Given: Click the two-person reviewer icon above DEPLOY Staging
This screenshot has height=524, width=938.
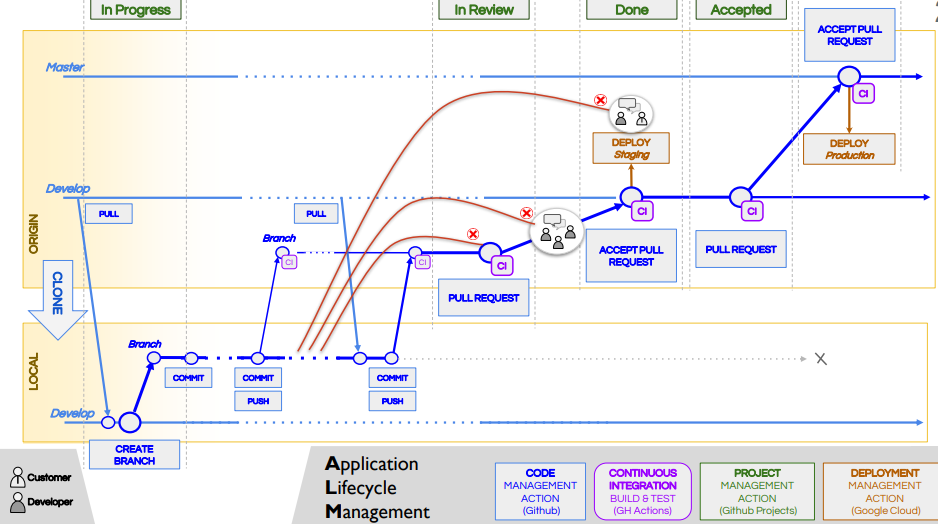Looking at the screenshot, I should (631, 113).
